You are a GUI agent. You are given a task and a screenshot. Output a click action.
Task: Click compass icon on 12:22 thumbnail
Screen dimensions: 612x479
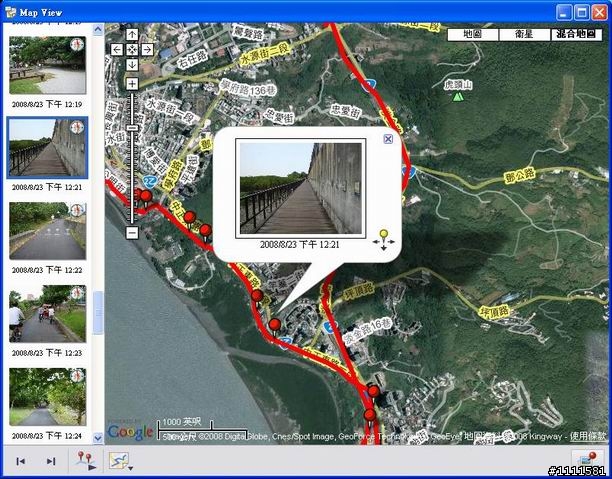click(x=77, y=210)
